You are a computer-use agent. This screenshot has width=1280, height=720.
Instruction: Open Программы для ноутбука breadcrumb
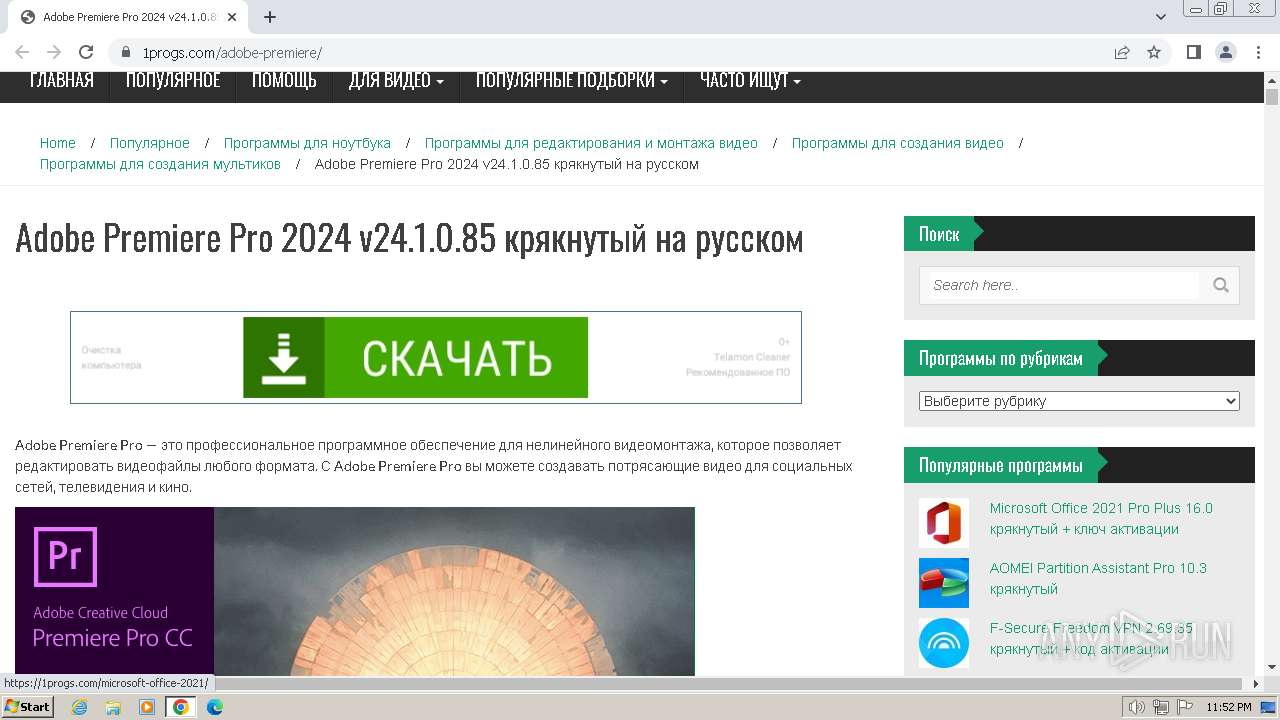point(307,143)
